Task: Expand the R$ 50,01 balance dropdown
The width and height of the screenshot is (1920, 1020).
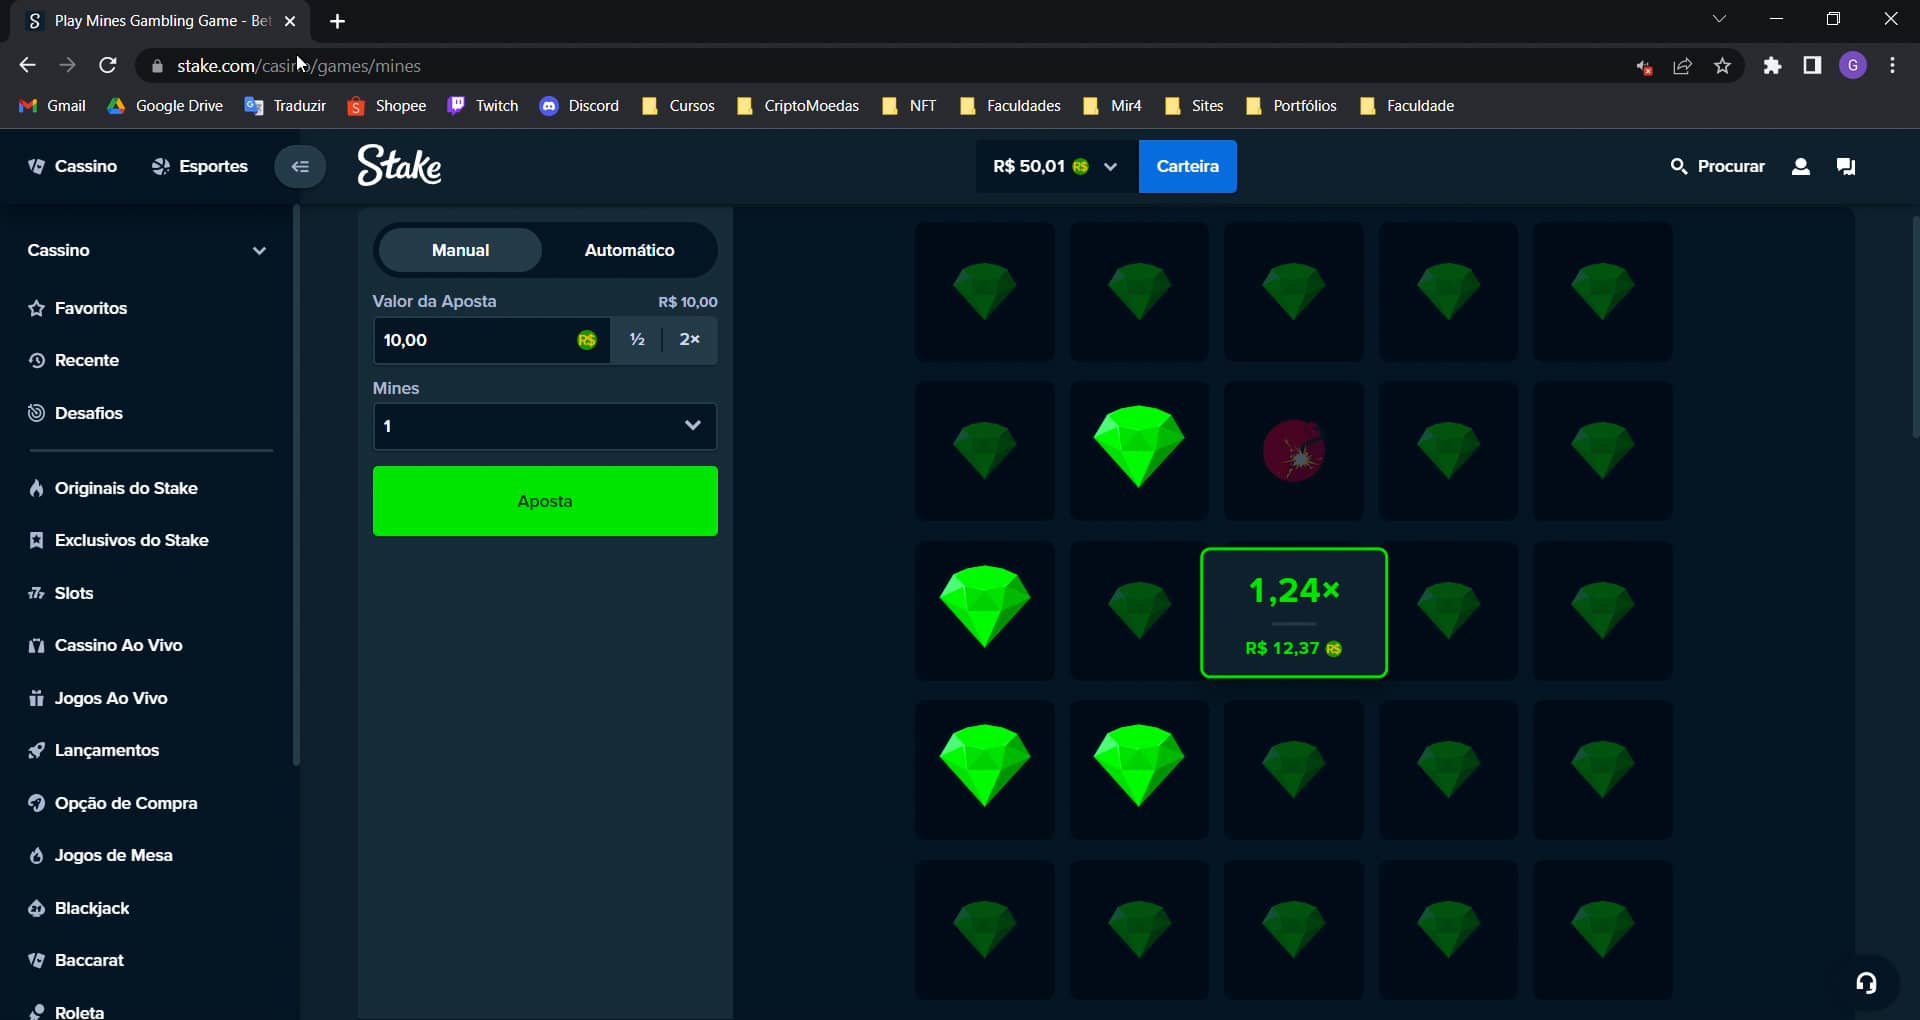Action: (1110, 167)
